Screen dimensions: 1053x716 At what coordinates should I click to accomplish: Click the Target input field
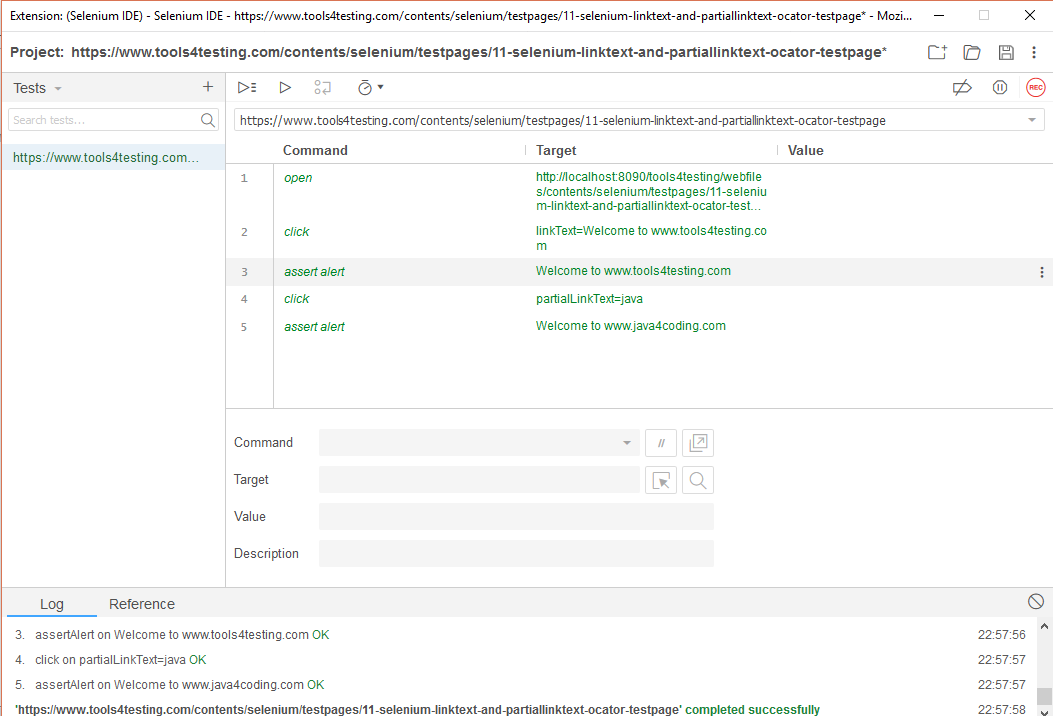pos(479,480)
